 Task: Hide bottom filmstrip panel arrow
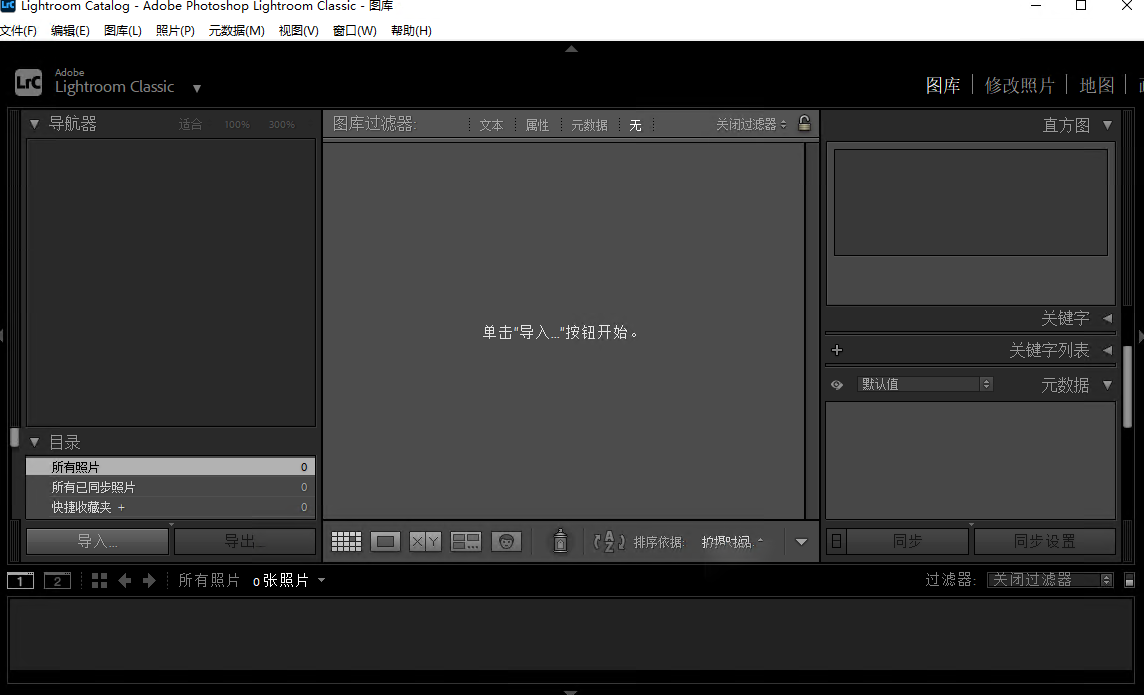(x=571, y=691)
